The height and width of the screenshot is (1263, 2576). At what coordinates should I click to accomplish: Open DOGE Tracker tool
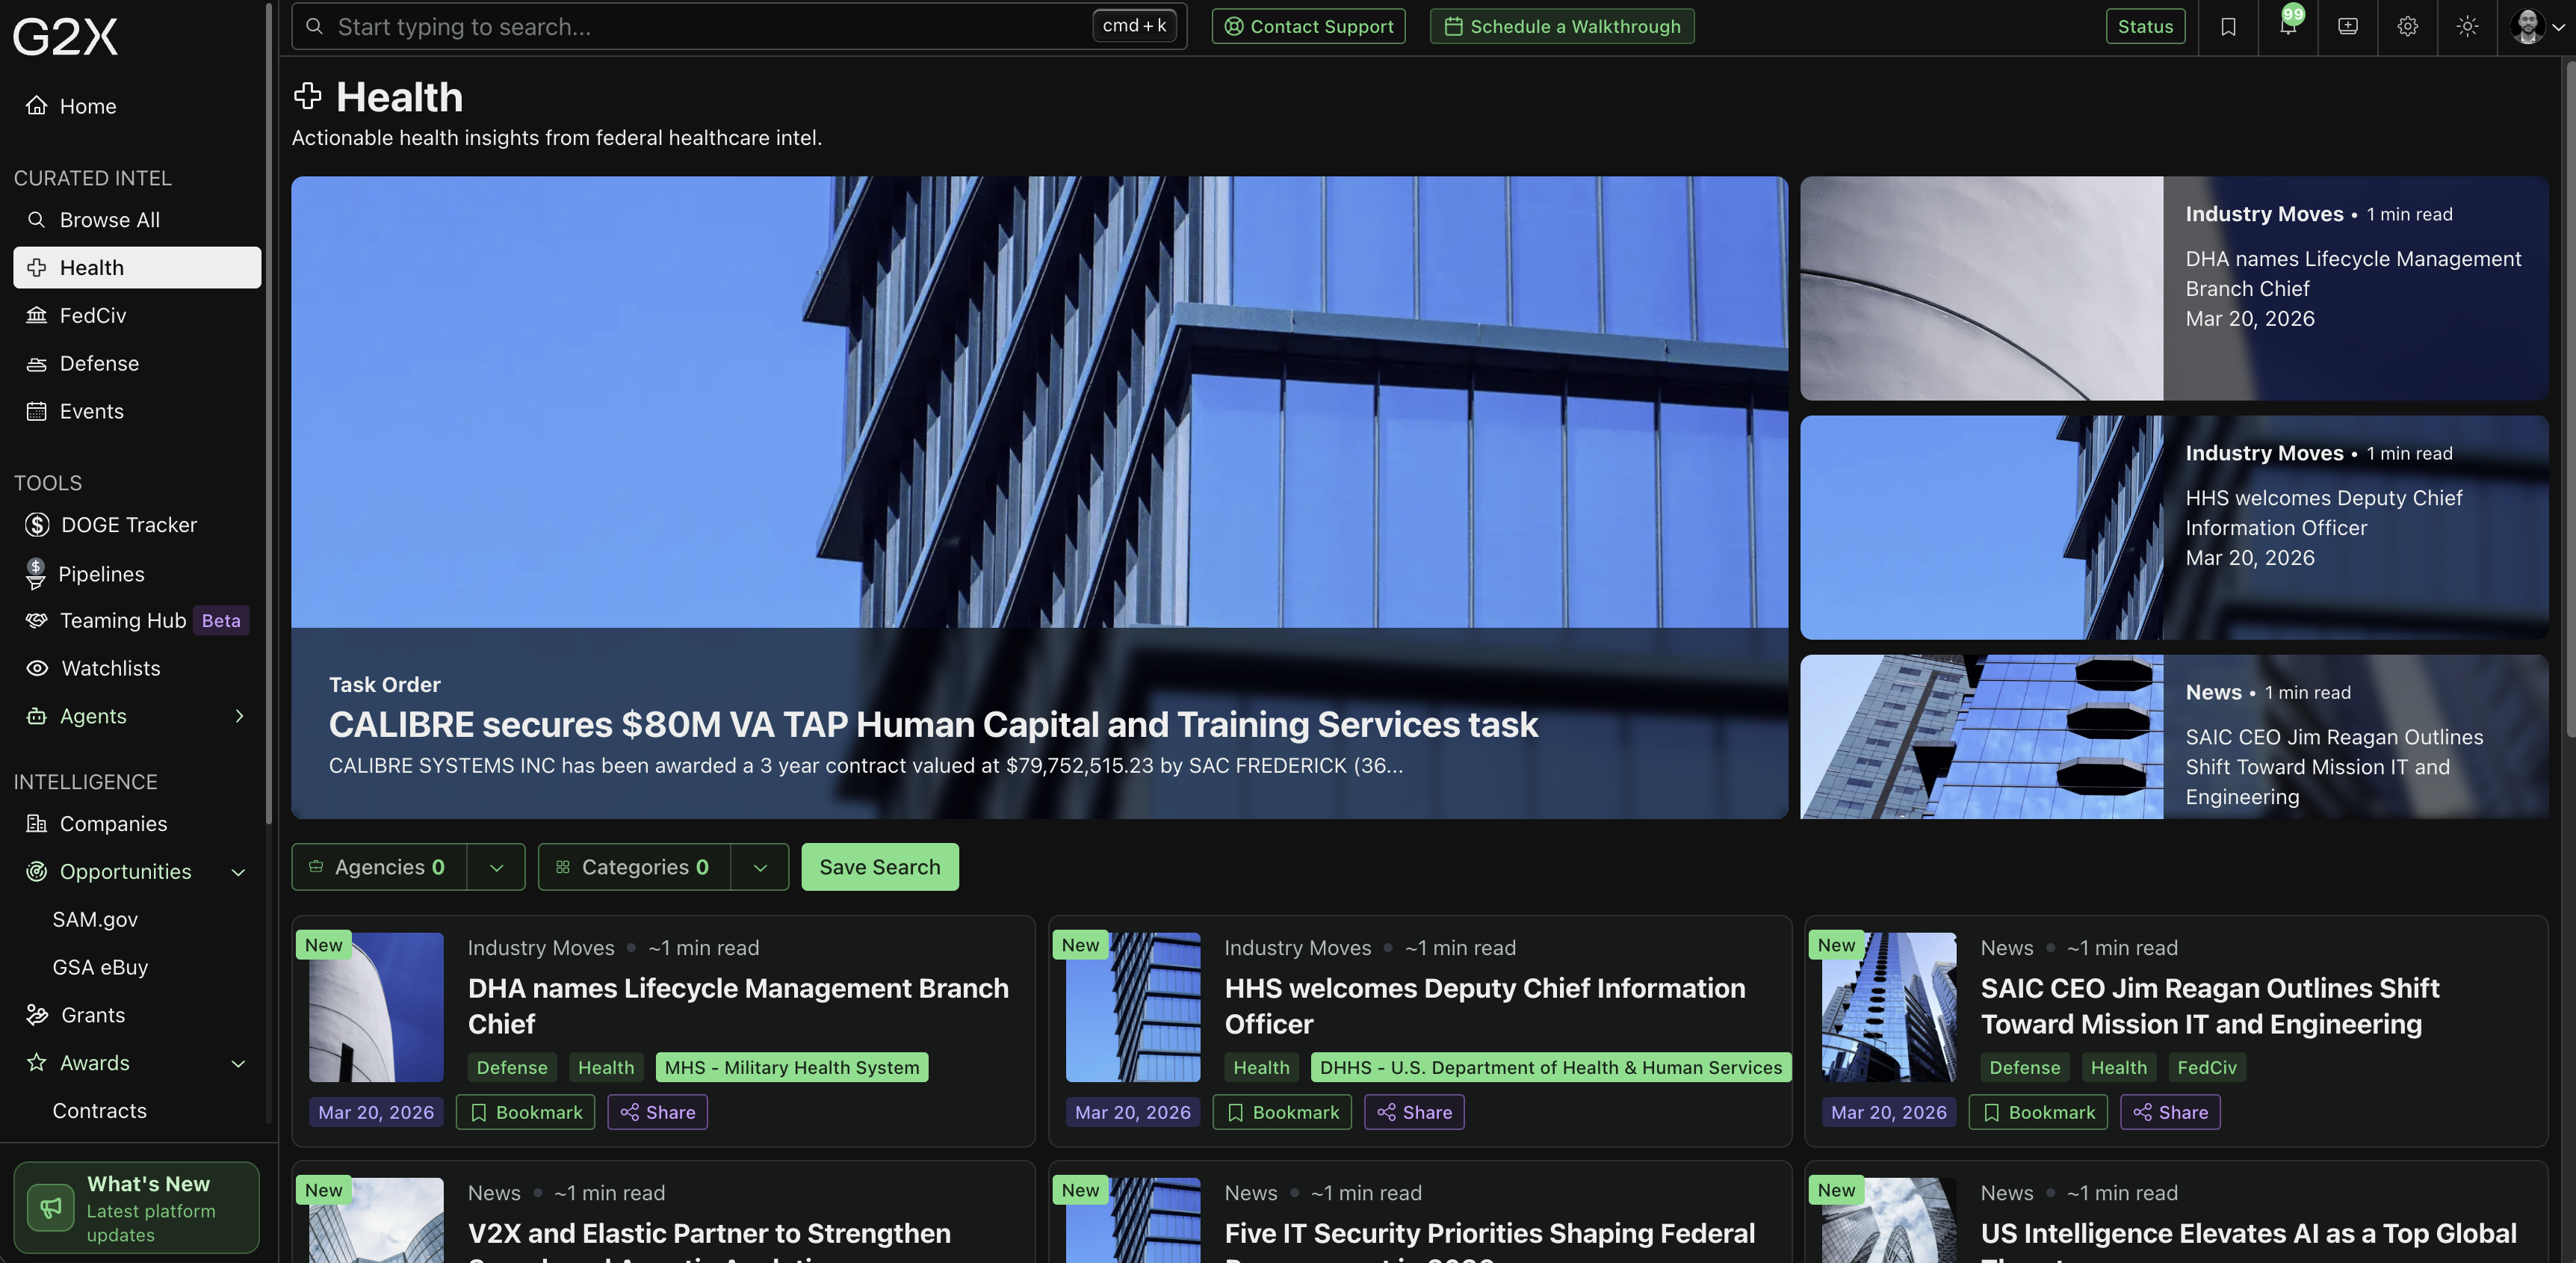click(137, 525)
